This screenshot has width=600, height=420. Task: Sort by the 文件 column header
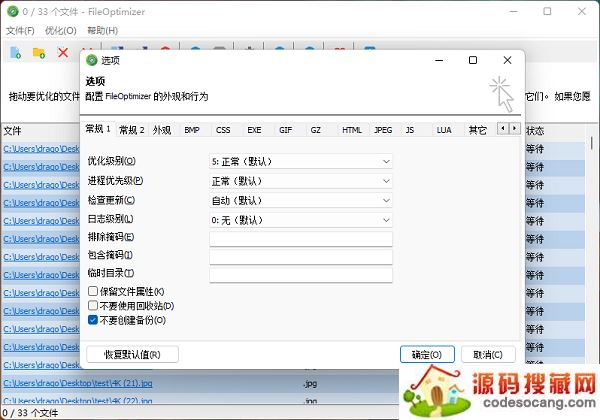pos(12,131)
